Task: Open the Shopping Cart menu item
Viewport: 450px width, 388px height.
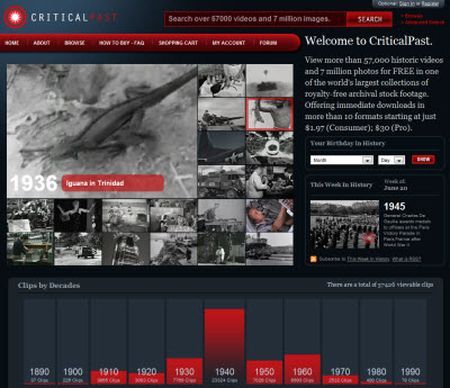Action: tap(178, 43)
